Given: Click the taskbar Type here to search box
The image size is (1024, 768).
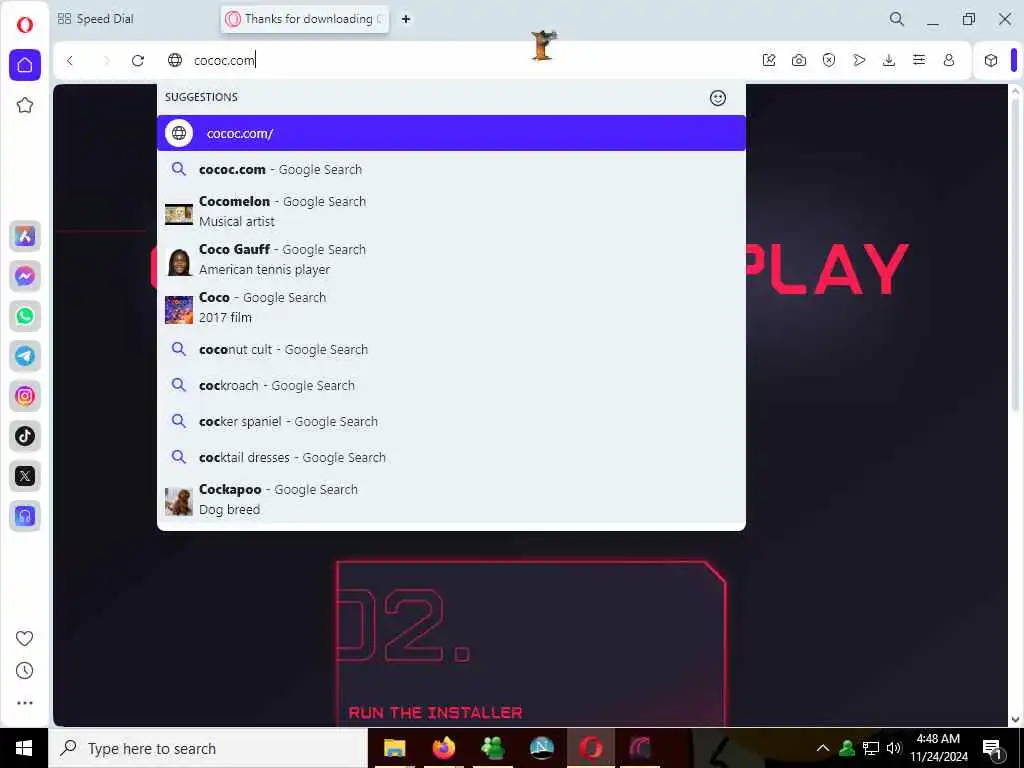Looking at the screenshot, I should coord(208,748).
